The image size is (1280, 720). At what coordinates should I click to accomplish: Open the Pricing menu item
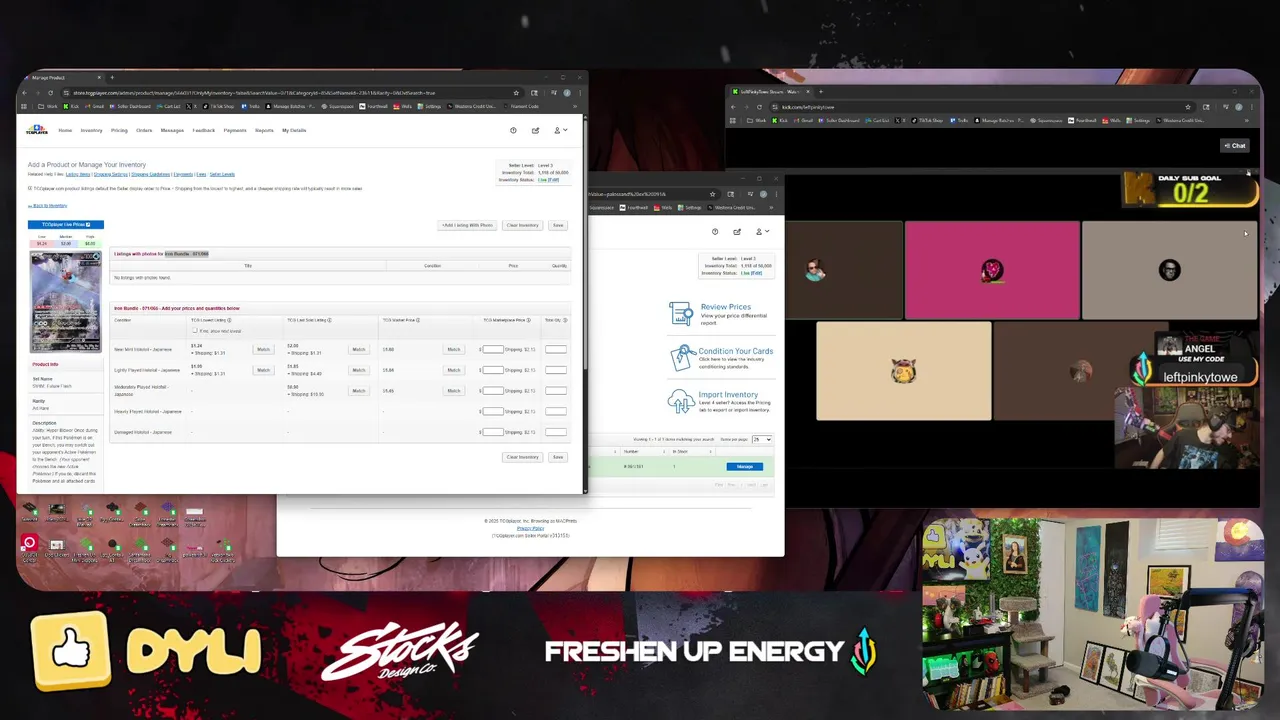(119, 130)
